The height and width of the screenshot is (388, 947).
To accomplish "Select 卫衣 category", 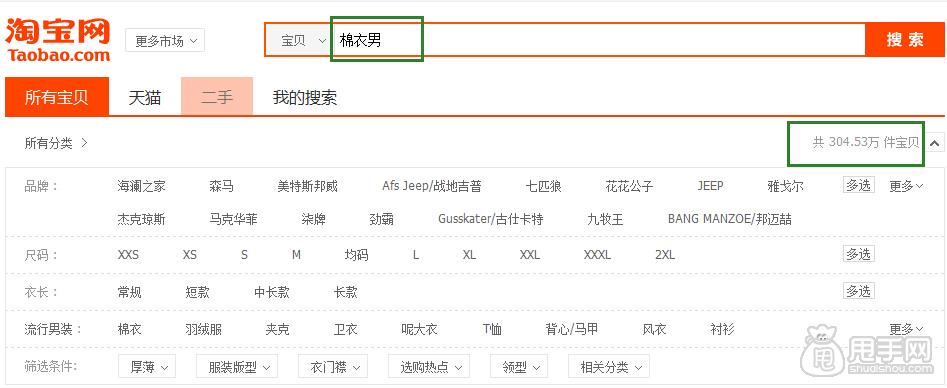I will pos(345,329).
